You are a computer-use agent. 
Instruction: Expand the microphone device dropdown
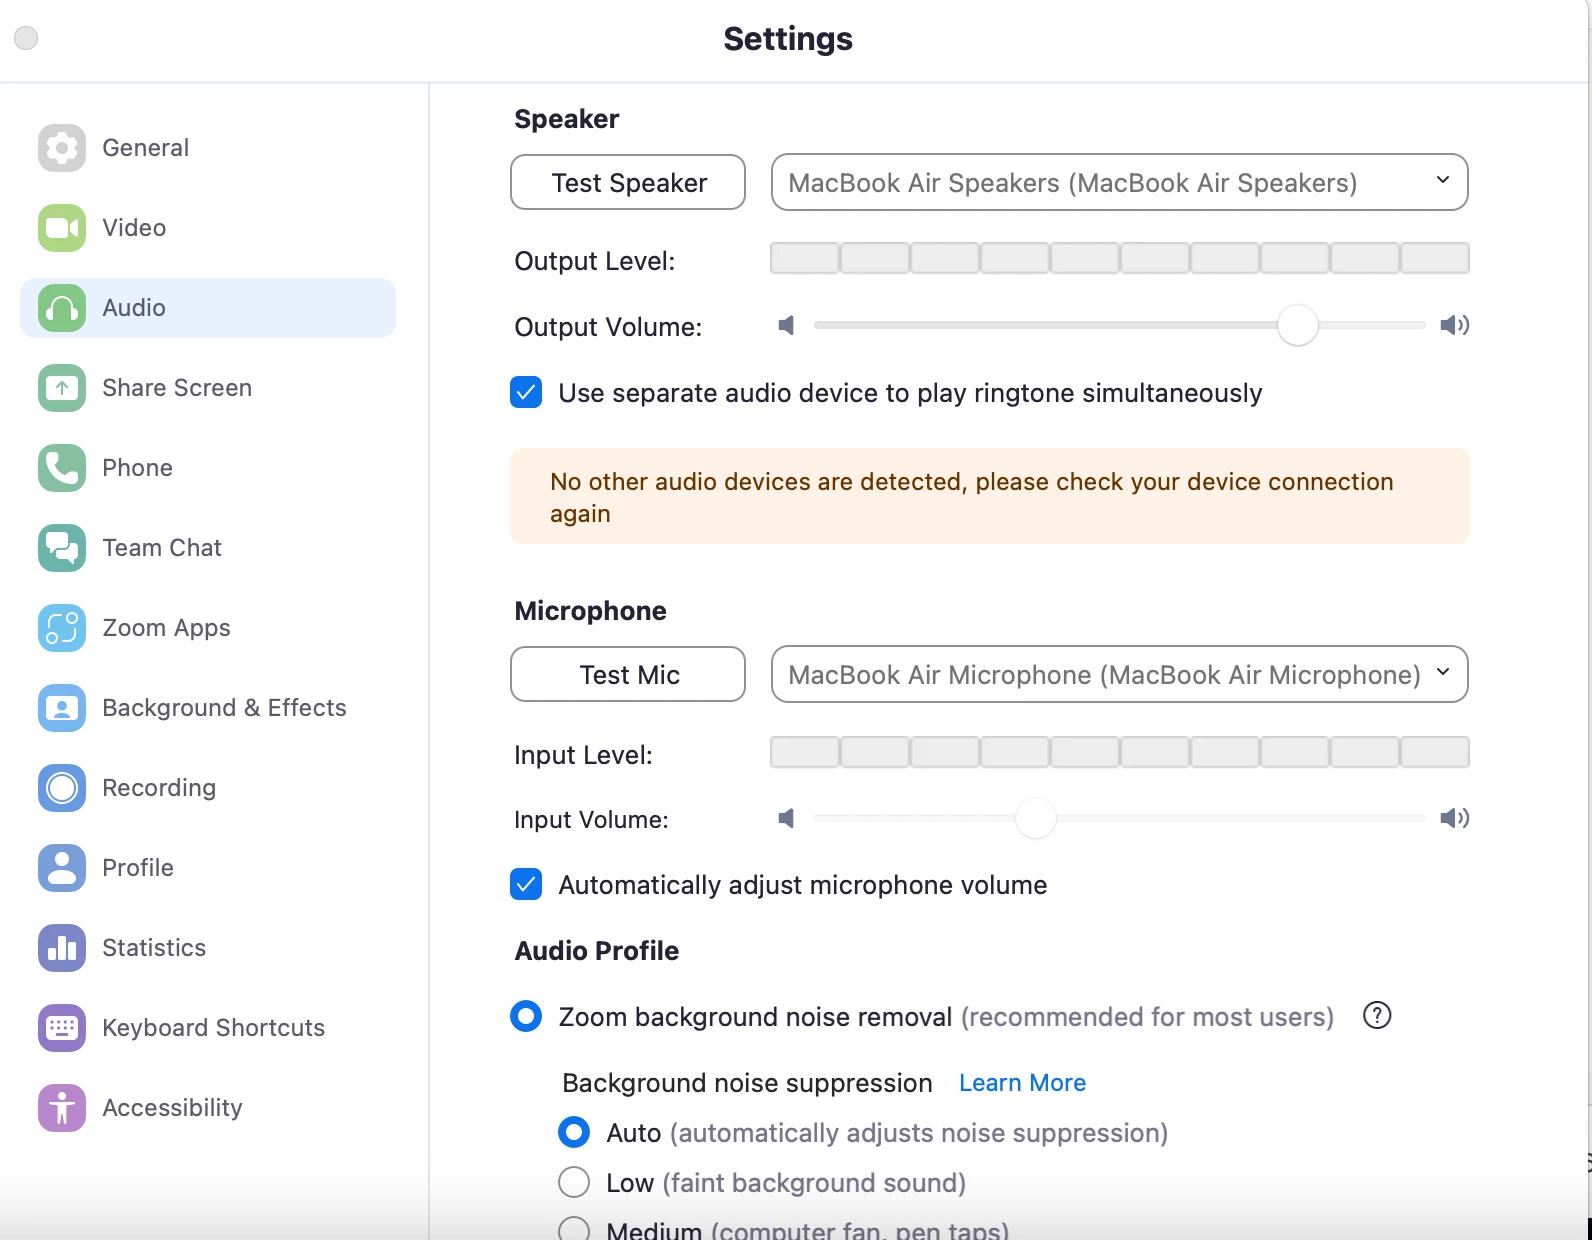(x=1119, y=675)
